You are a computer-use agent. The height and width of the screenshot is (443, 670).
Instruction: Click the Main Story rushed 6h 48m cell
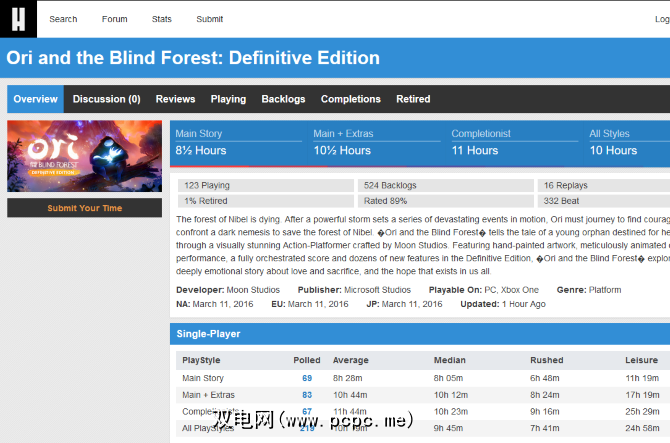(545, 378)
